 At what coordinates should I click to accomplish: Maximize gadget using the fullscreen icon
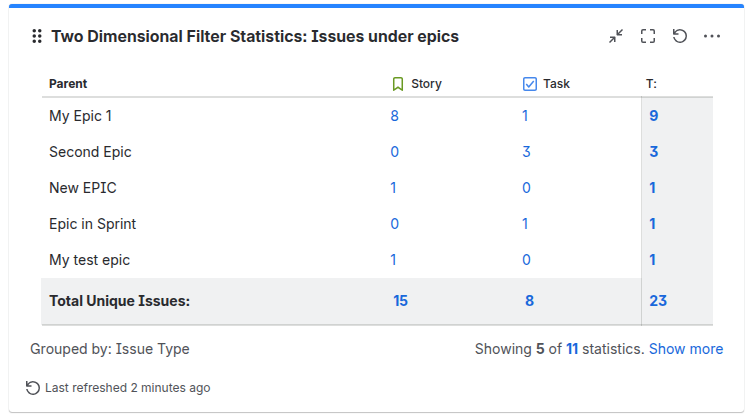tap(648, 36)
